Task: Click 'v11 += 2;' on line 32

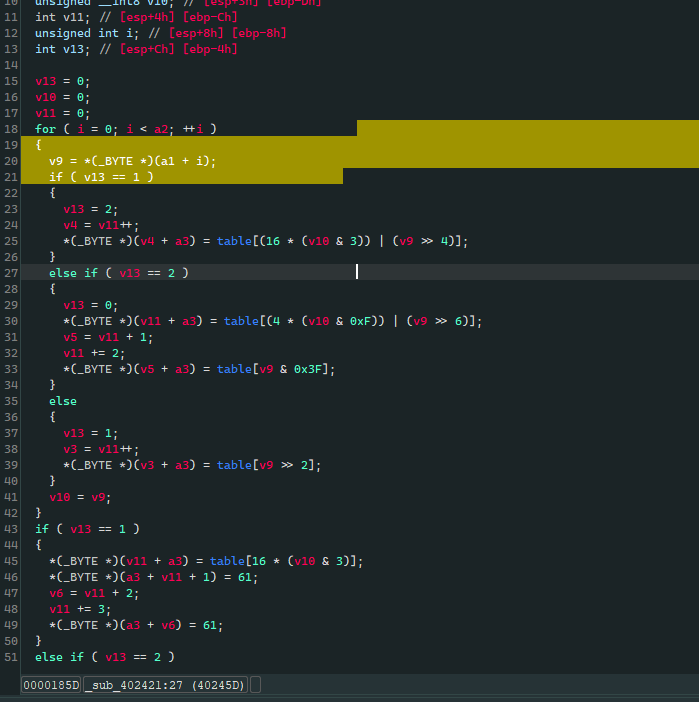Action: (94, 353)
